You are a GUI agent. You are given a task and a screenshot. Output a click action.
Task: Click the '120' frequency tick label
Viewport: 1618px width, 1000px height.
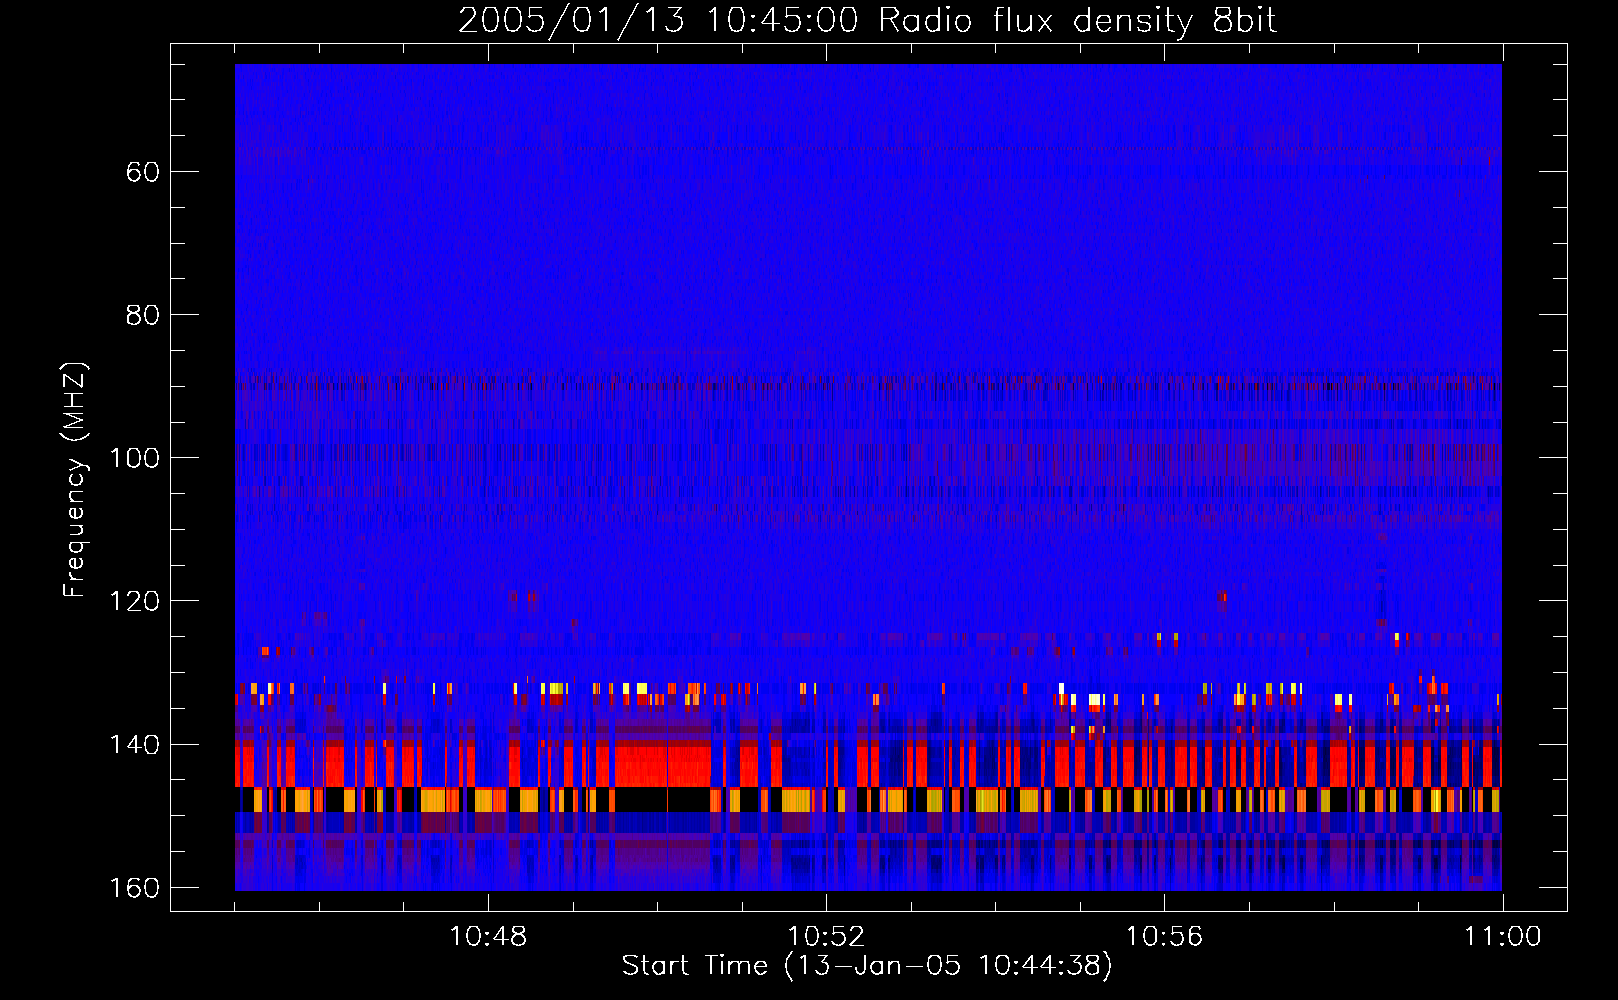tap(134, 601)
